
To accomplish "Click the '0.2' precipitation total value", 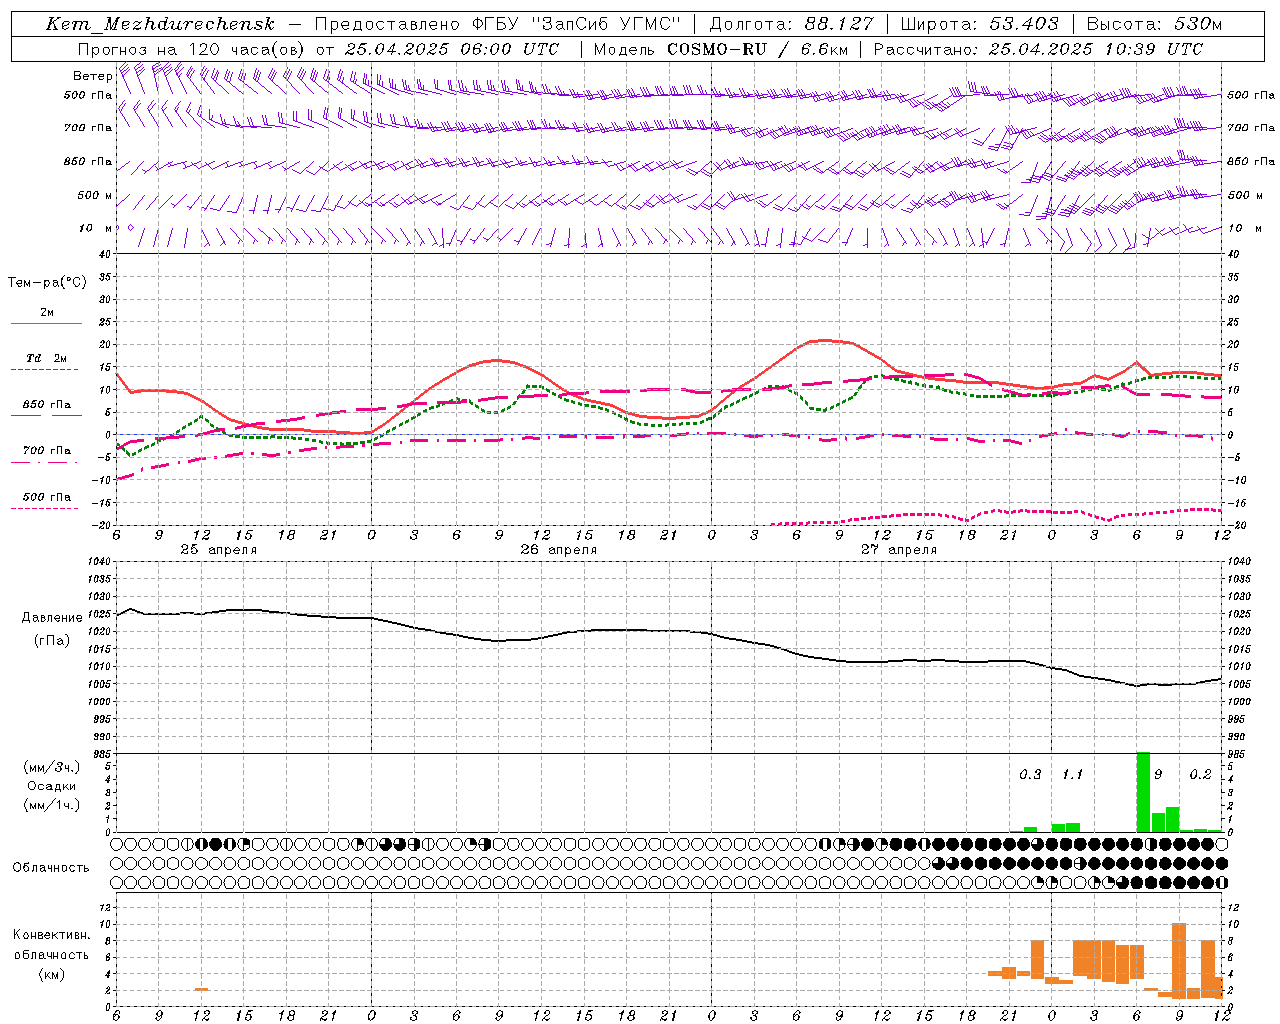I will click(1200, 775).
